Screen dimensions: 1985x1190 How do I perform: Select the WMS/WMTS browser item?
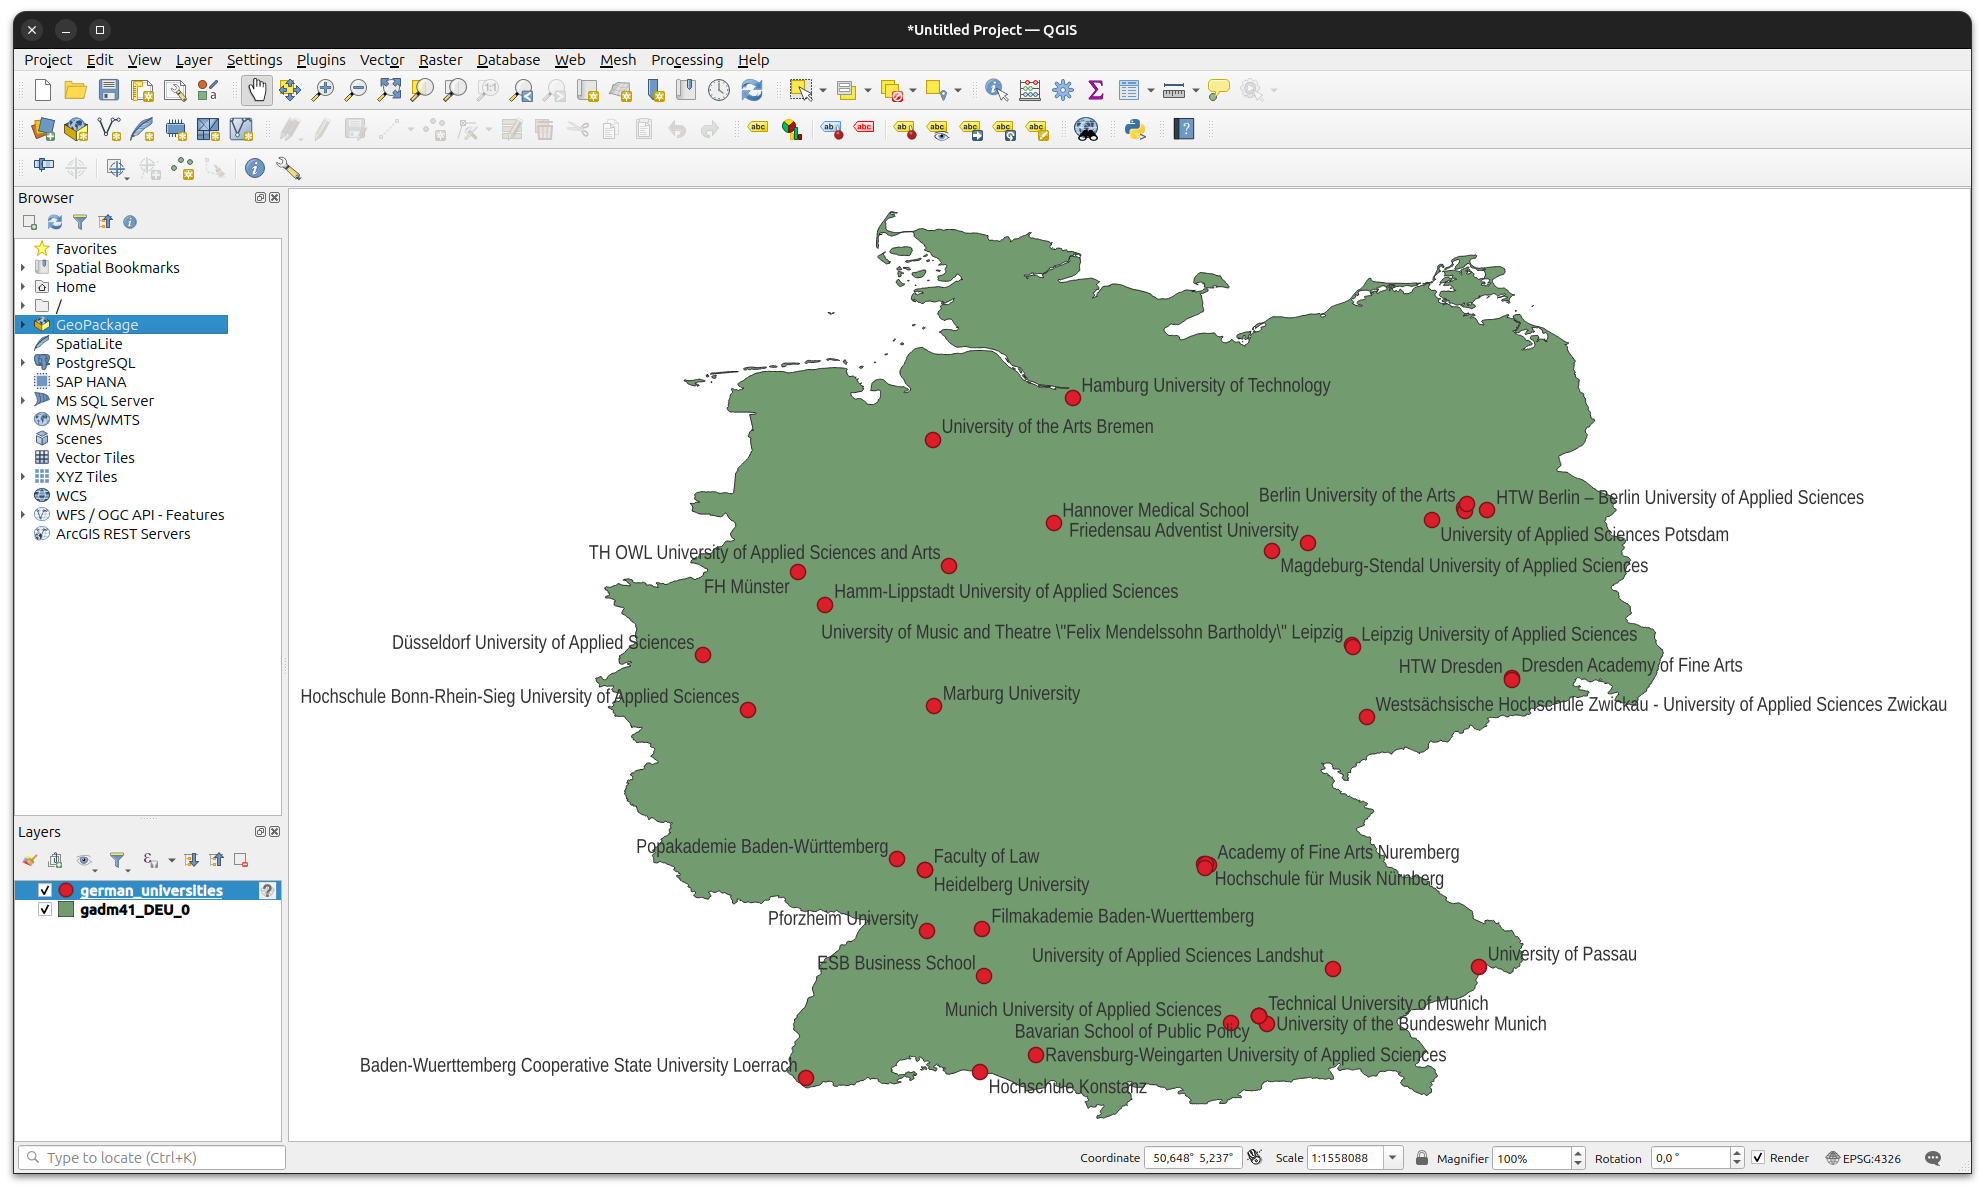tap(98, 420)
